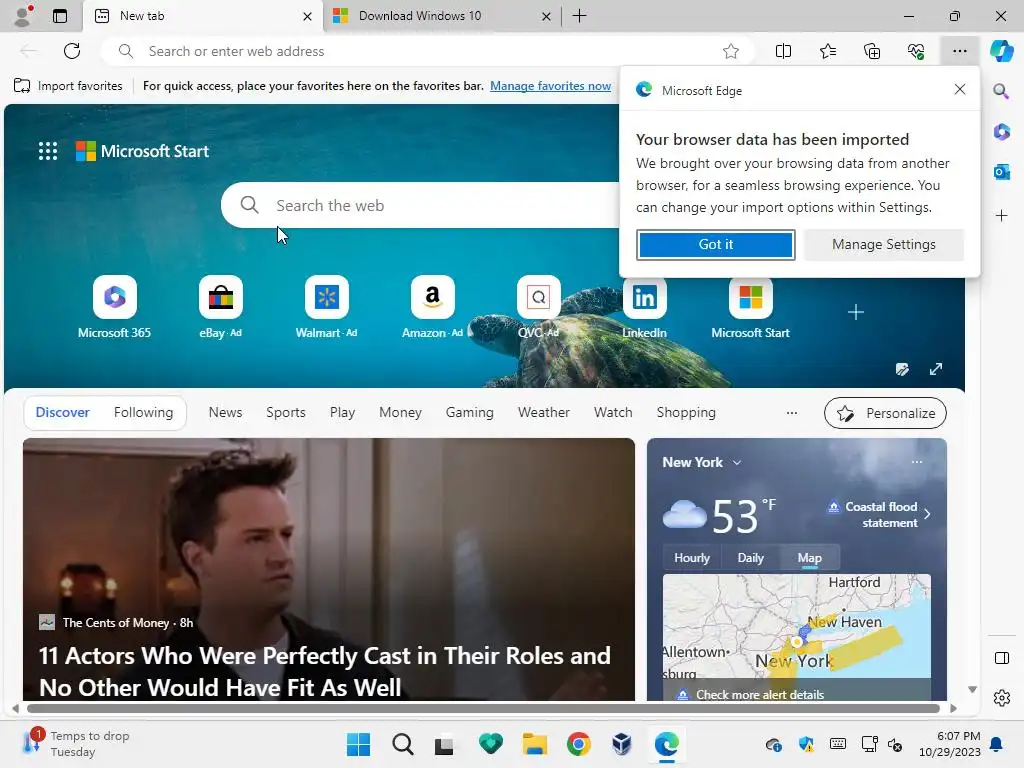Screen dimensions: 1024x768
Task: Open the Collections icon
Action: tap(872, 51)
